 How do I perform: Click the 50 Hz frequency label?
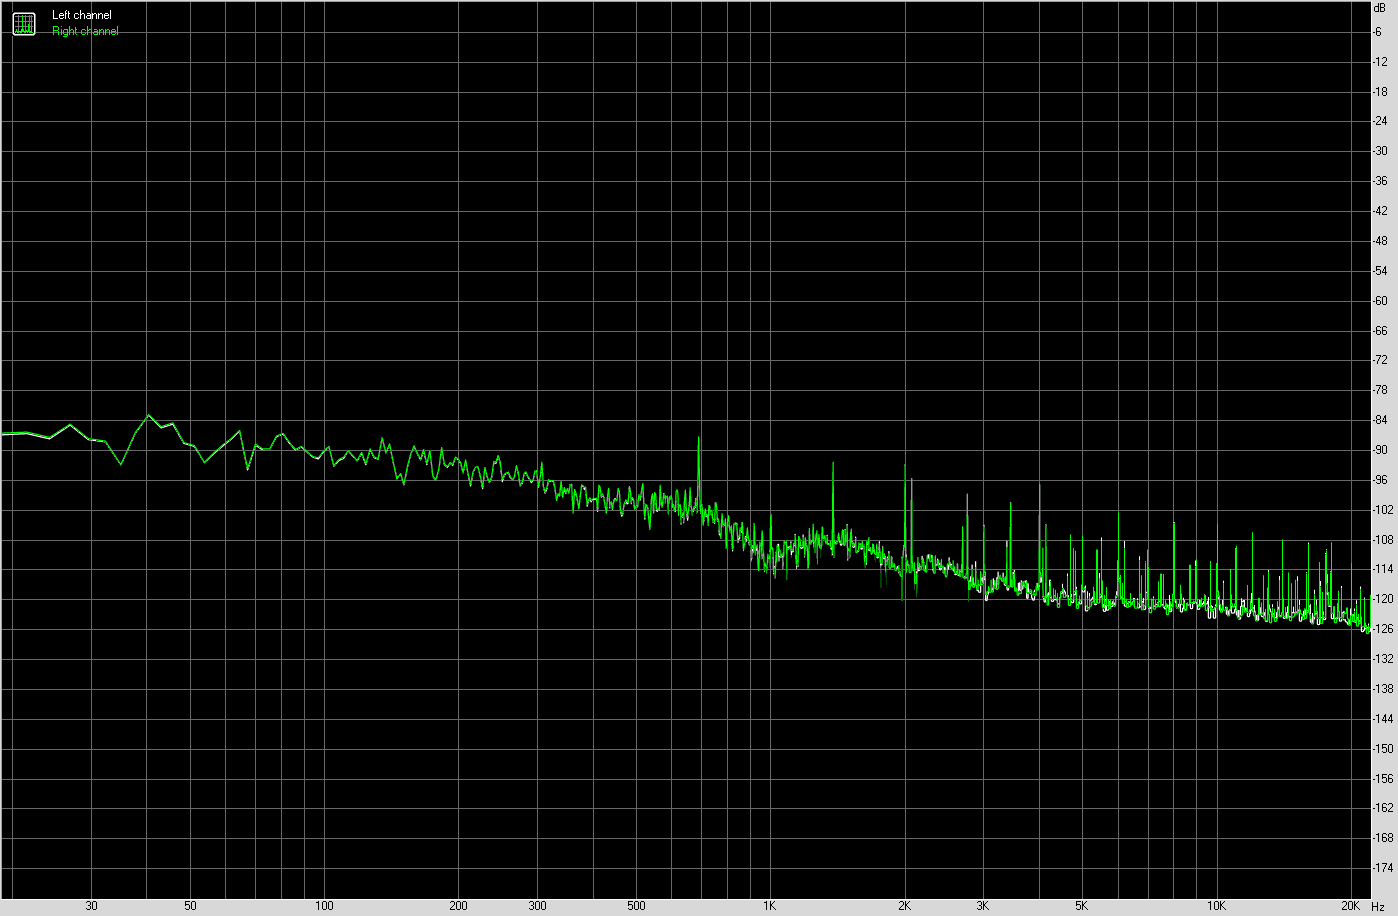coord(191,906)
